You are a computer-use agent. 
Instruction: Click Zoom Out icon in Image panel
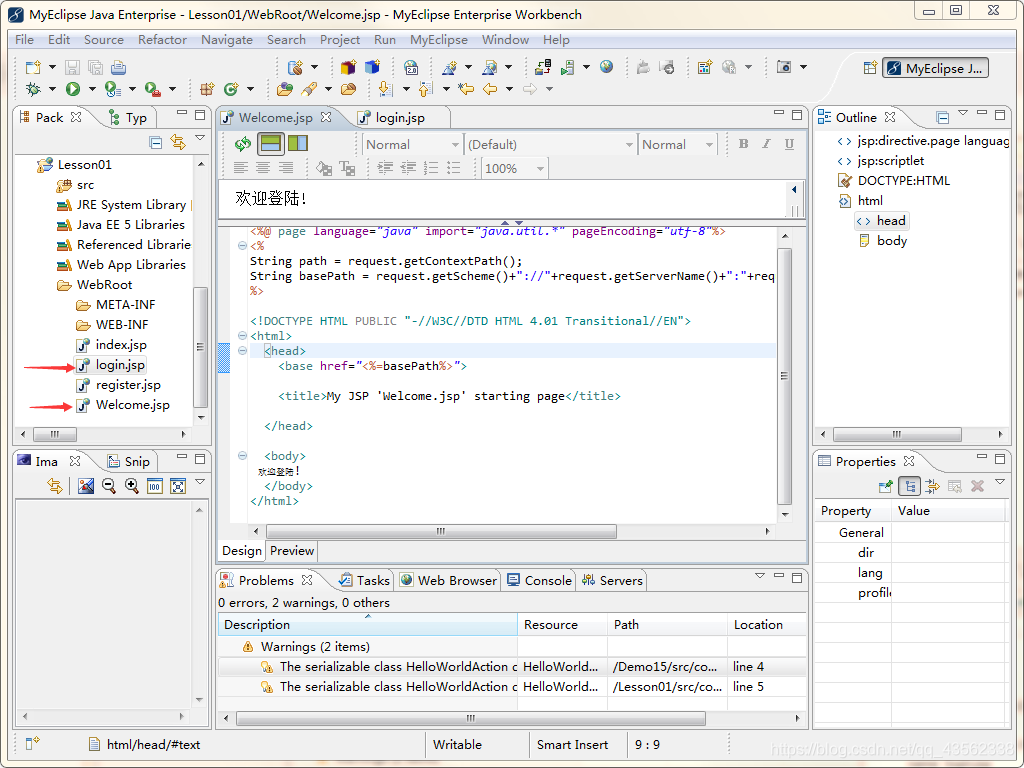point(108,486)
